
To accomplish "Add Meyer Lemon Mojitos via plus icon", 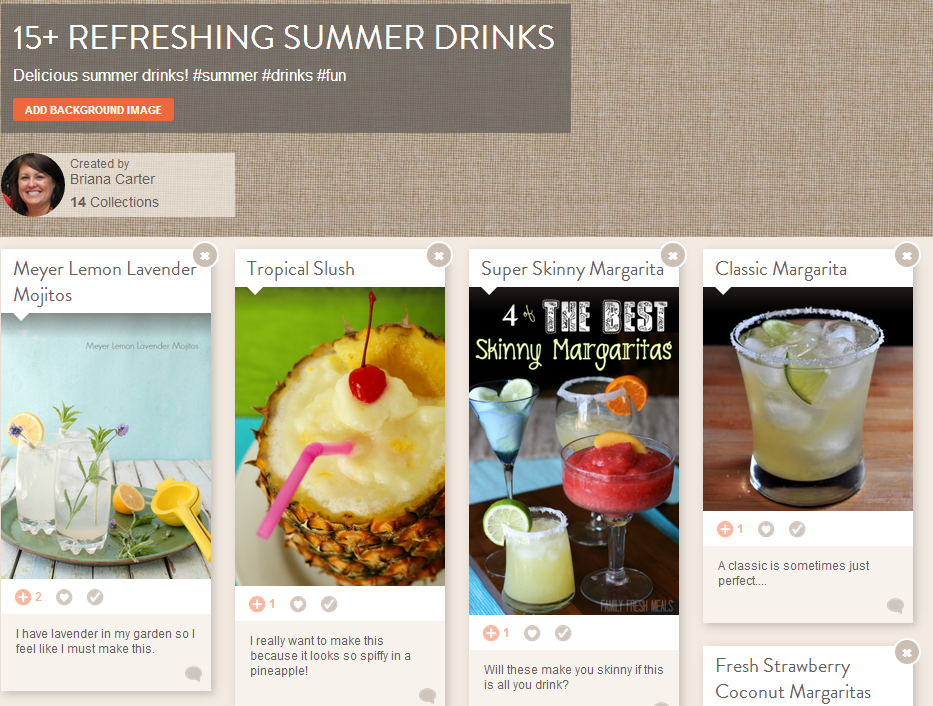I will click(x=23, y=597).
